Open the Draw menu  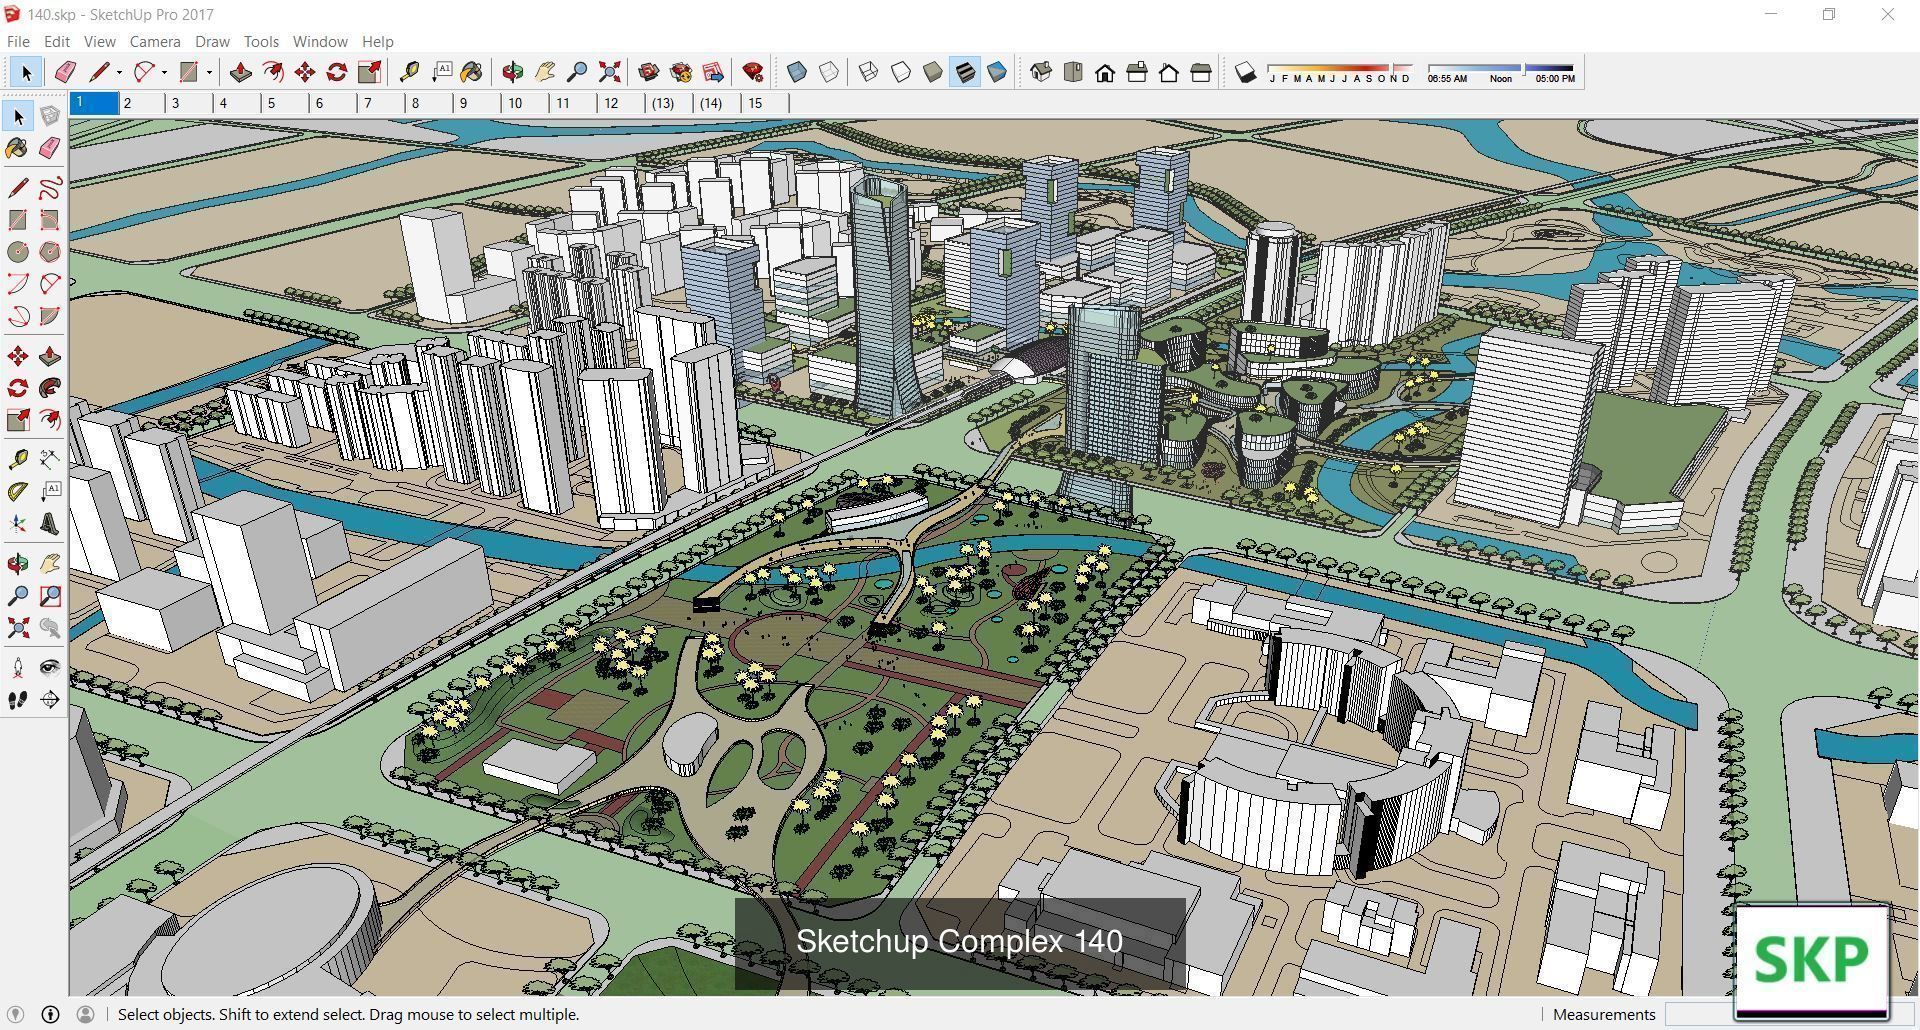pos(212,41)
